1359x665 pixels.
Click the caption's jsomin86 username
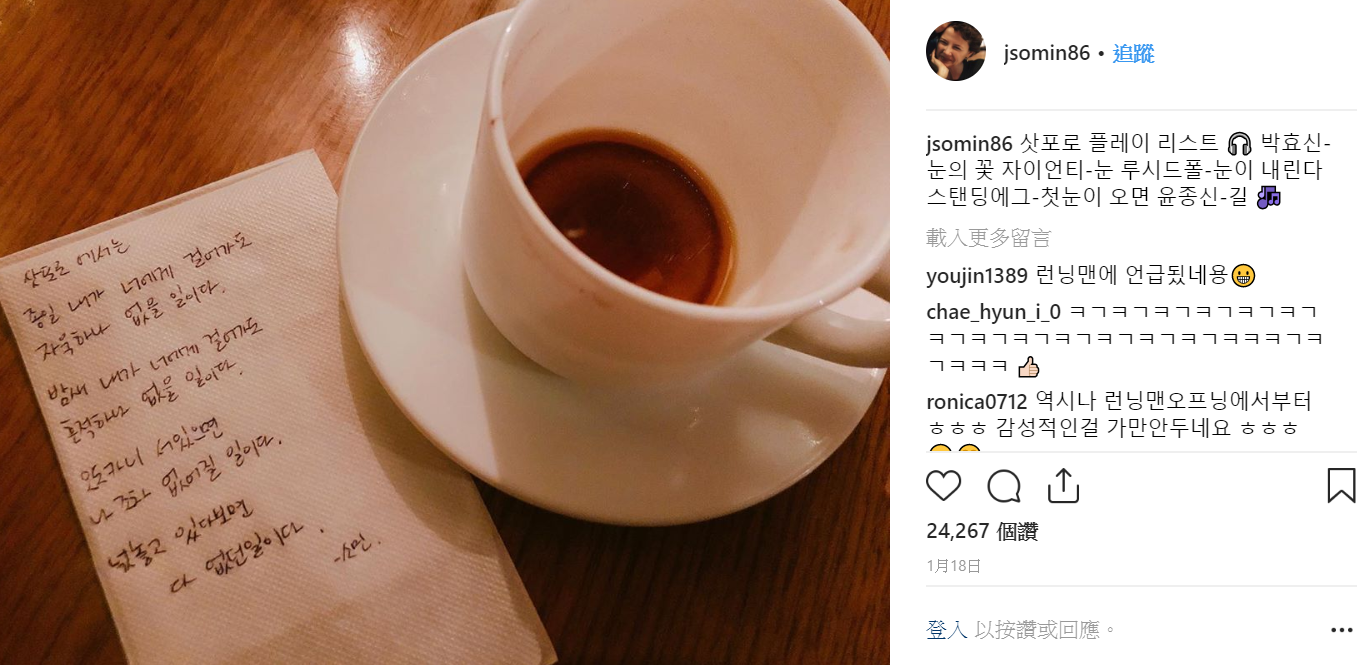(969, 142)
